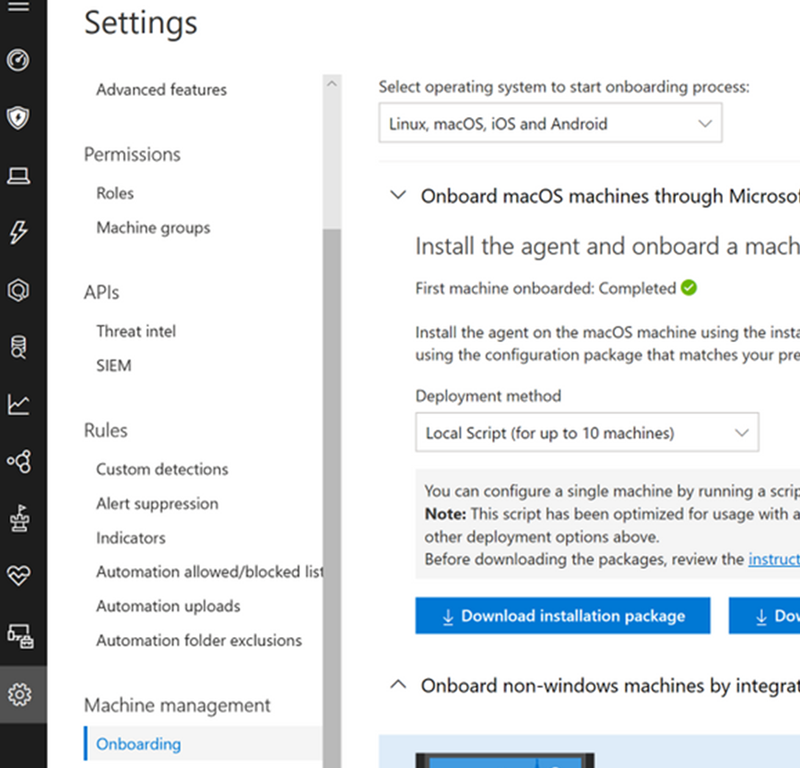Open the heart health icon in sidebar
Screen dimensions: 800x768
pos(18,576)
